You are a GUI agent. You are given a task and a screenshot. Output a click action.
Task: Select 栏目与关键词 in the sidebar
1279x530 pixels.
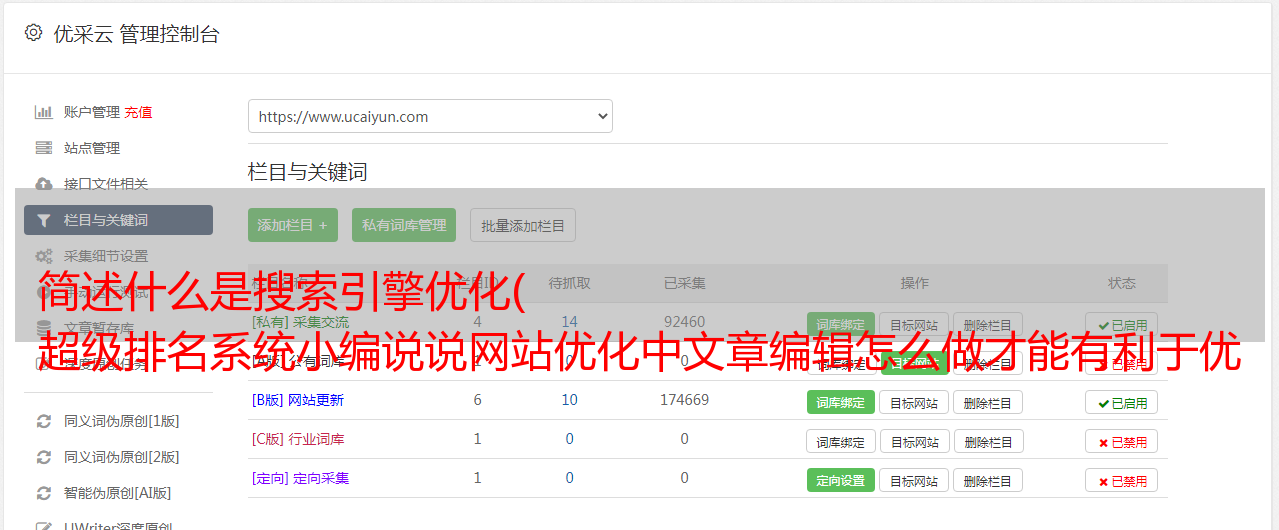118,220
